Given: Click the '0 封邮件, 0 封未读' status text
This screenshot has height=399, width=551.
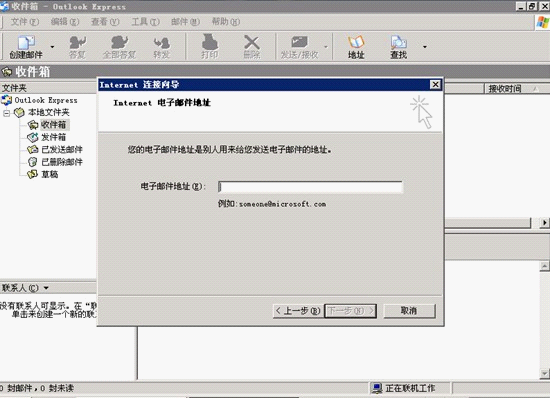Looking at the screenshot, I should pos(37,388).
